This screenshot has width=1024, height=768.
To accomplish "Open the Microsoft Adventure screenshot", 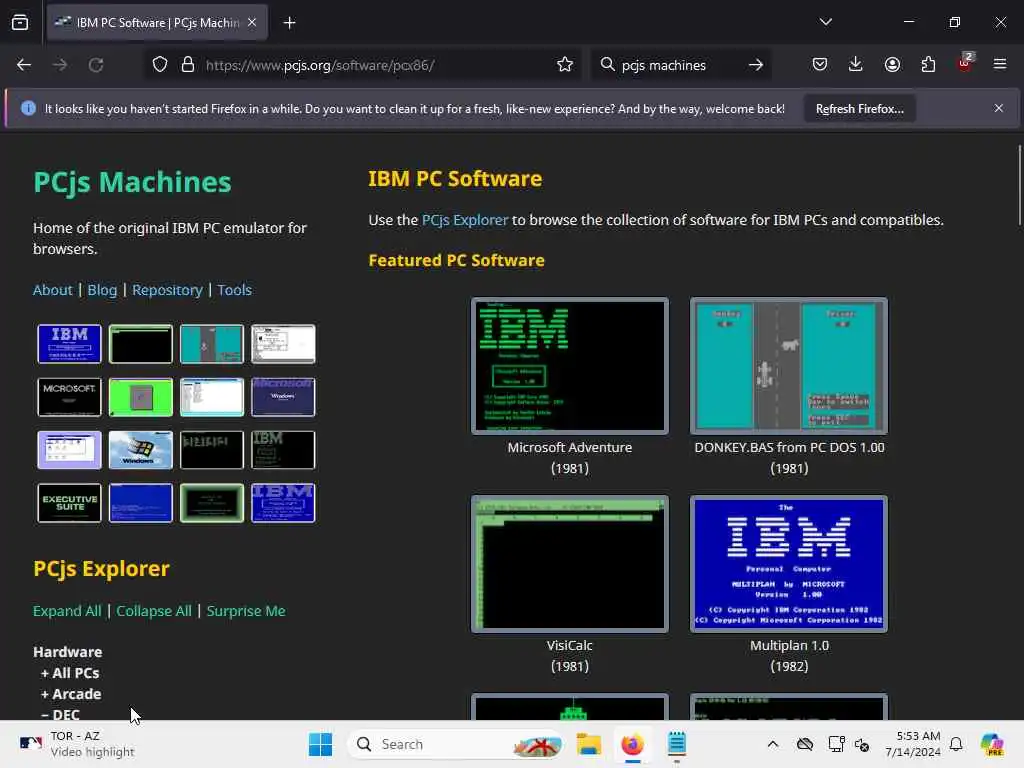I will 569,366.
